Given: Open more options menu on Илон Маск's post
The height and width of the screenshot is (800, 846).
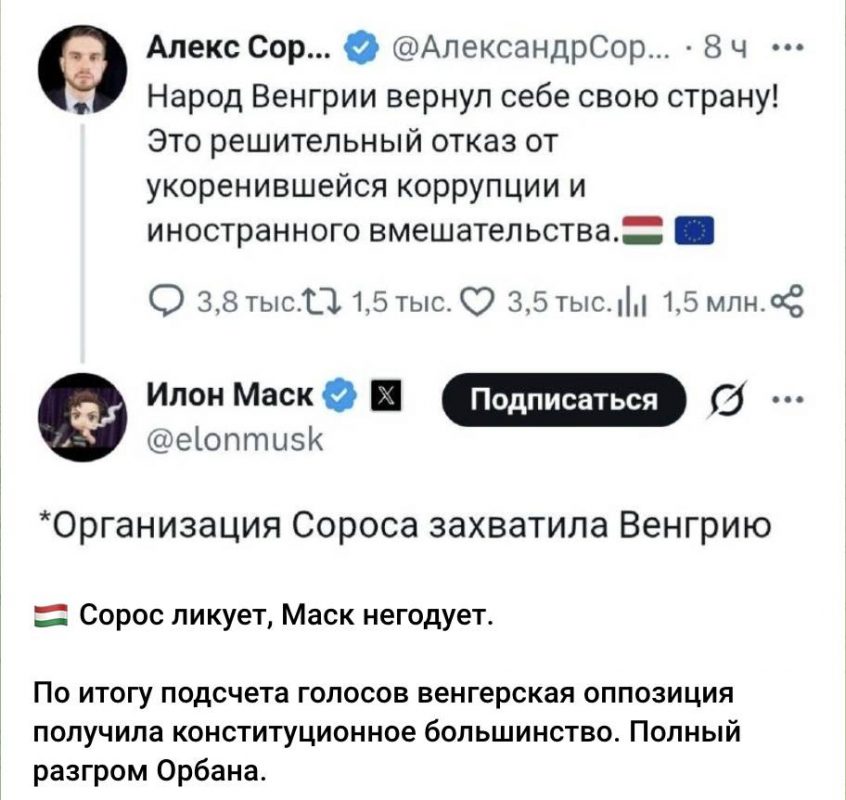Looking at the screenshot, I should click(786, 400).
